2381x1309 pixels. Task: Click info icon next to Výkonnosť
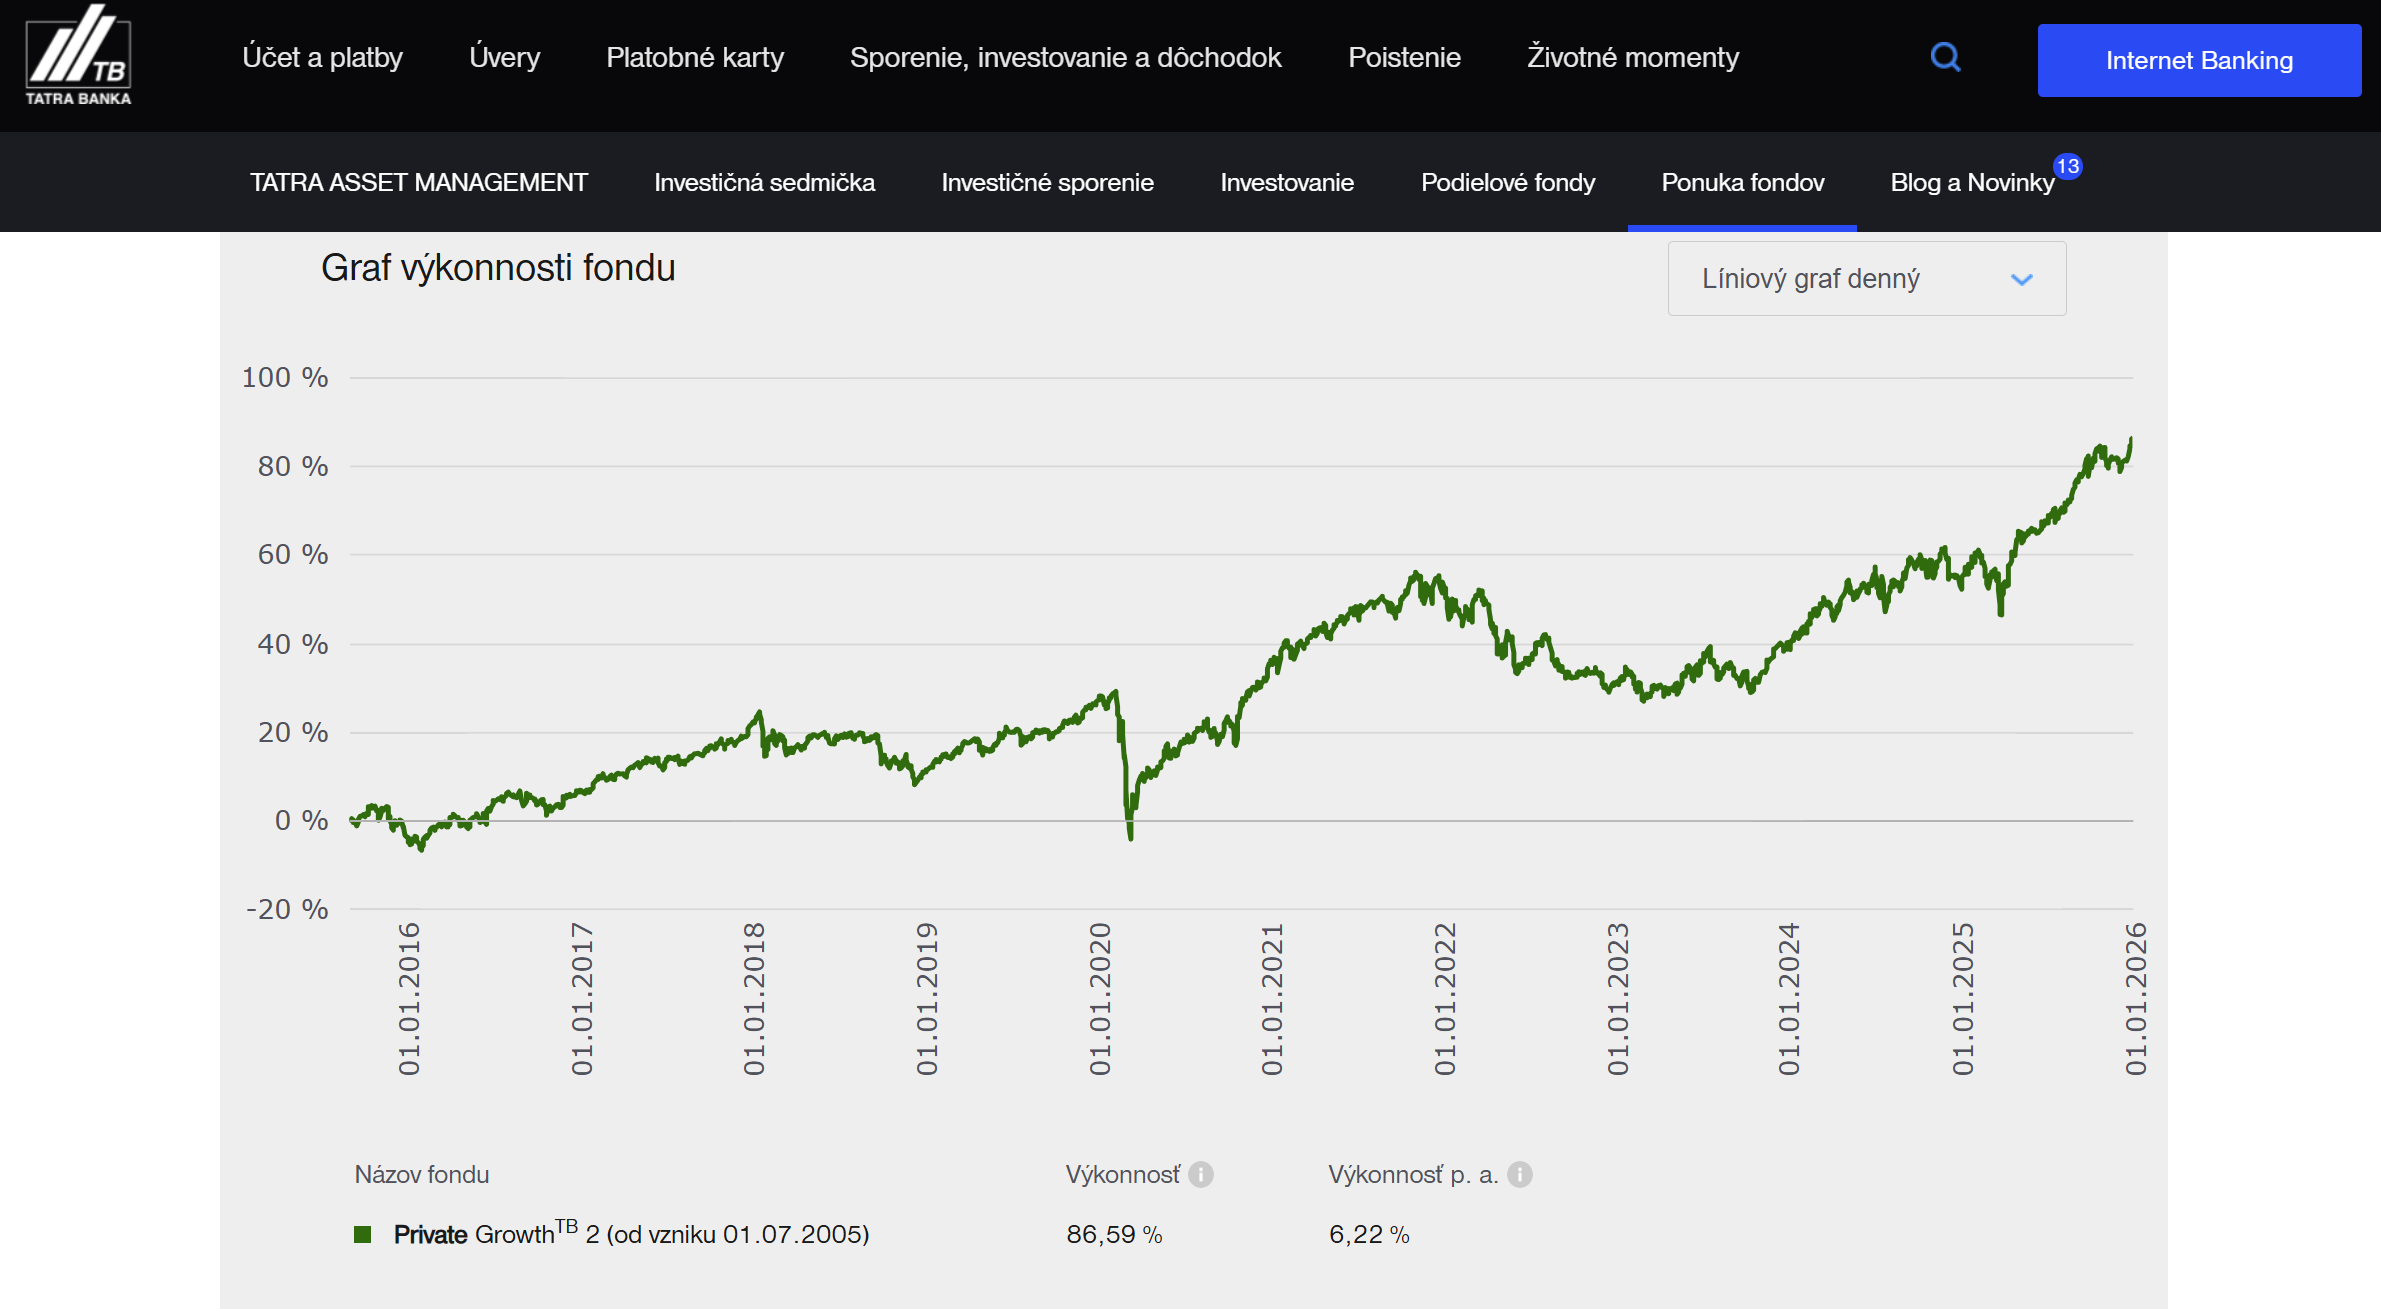click(1201, 1174)
